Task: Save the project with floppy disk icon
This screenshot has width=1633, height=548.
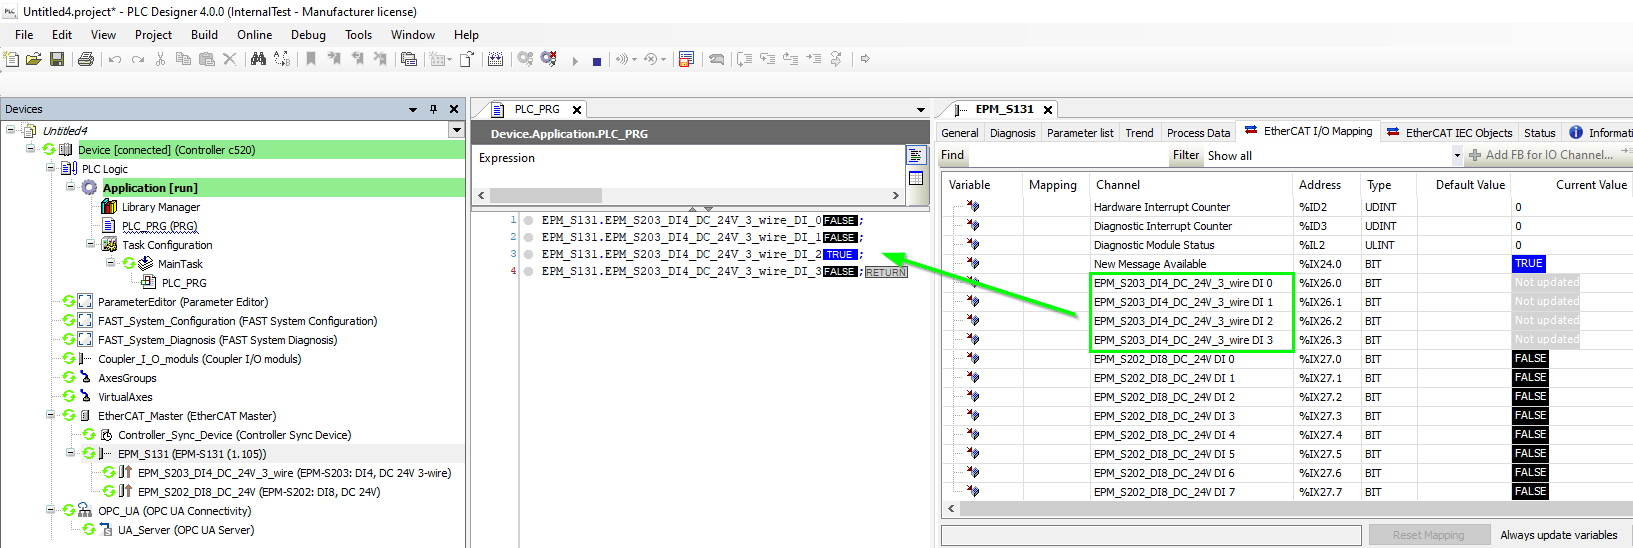Action: point(57,60)
